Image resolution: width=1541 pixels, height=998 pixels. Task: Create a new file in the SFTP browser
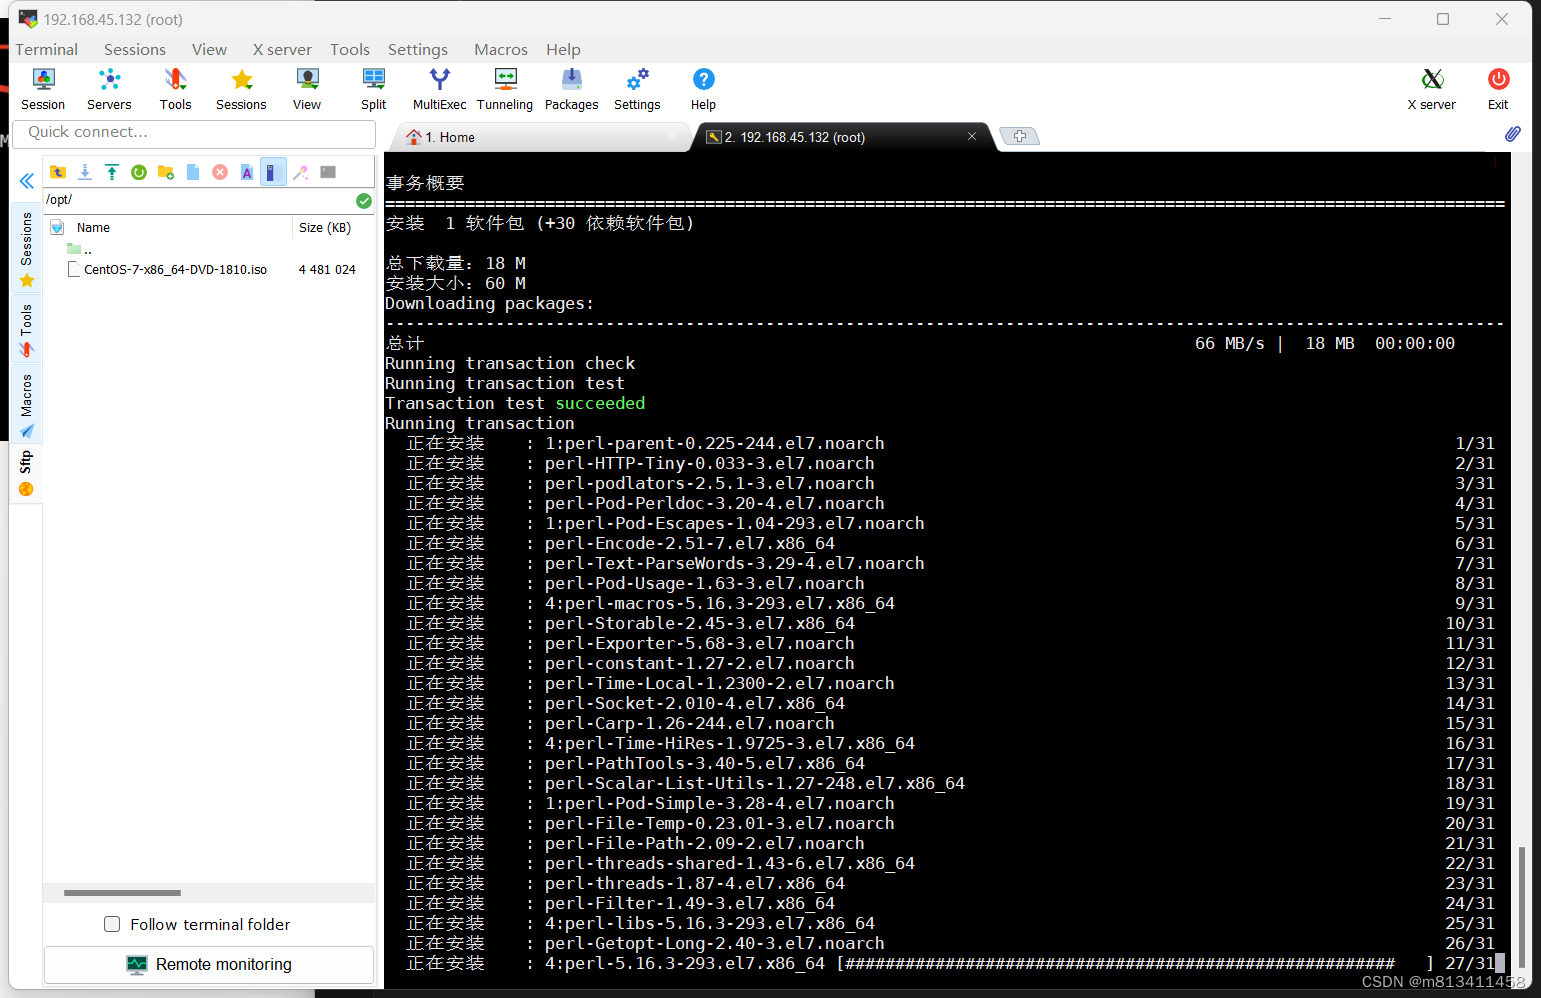(x=193, y=172)
